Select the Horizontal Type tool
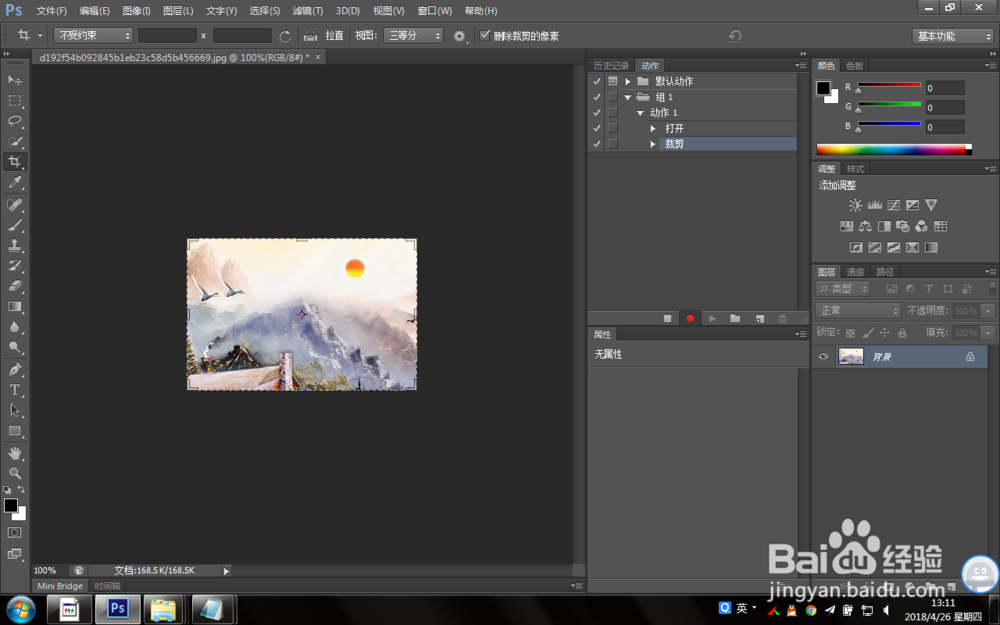 click(x=15, y=390)
